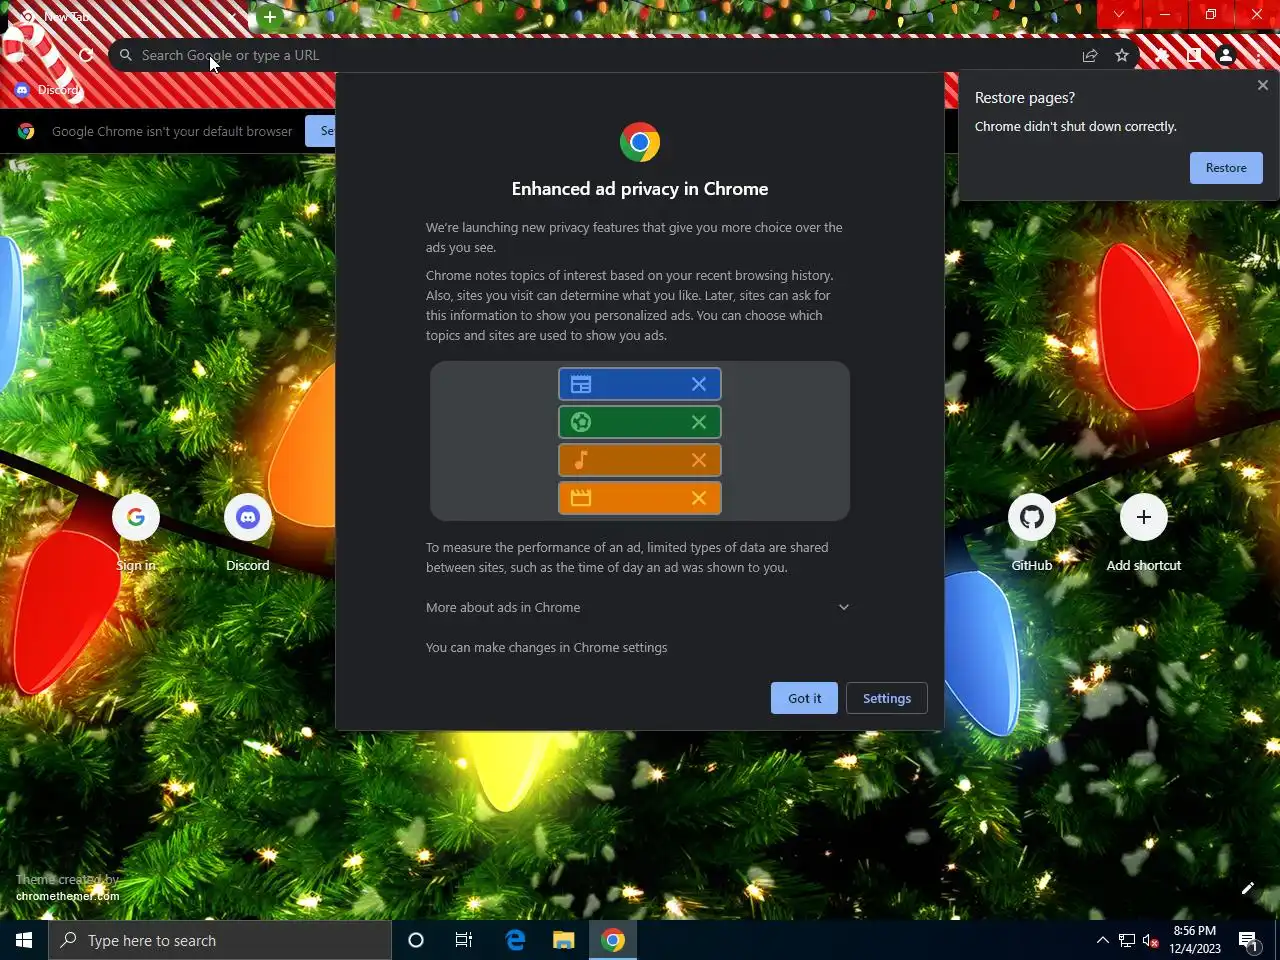This screenshot has height=960, width=1280.
Task: Open the network status tray icon
Action: (1127, 940)
